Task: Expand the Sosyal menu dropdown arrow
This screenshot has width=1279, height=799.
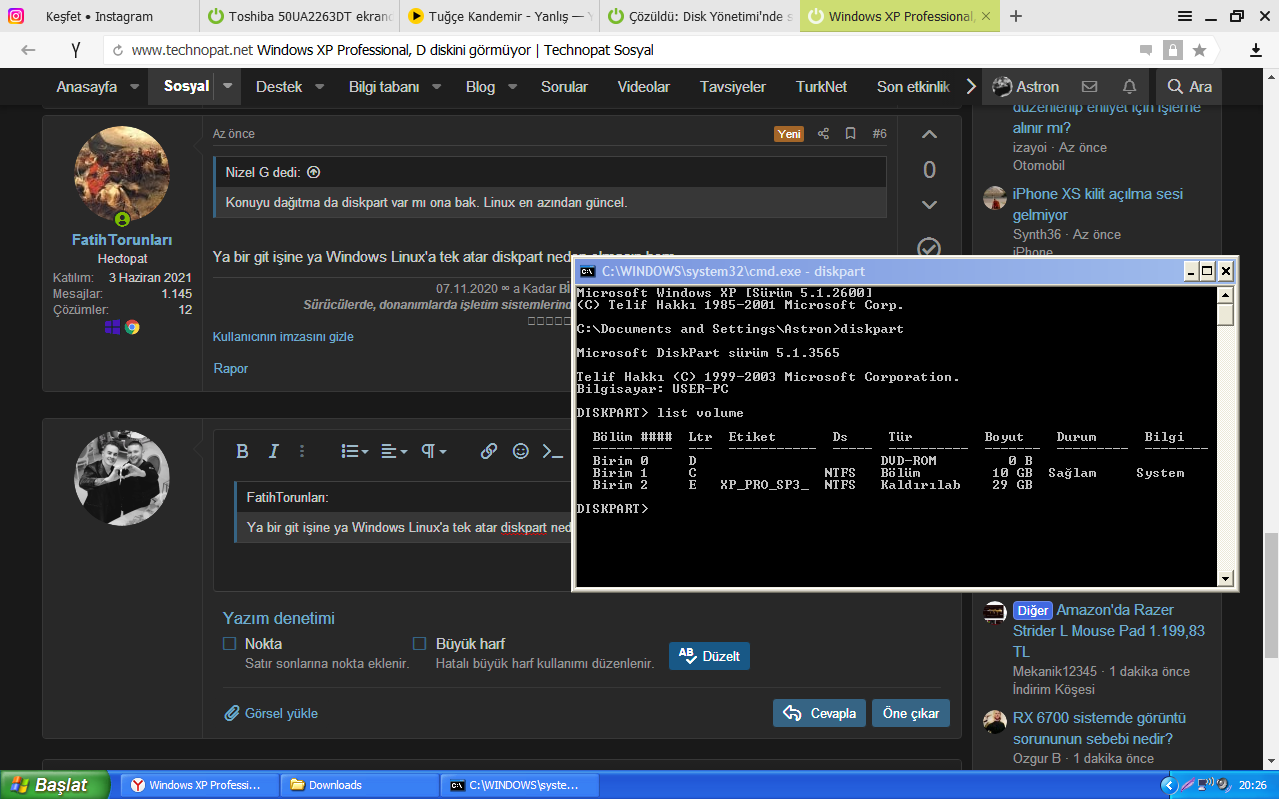Action: pos(229,87)
